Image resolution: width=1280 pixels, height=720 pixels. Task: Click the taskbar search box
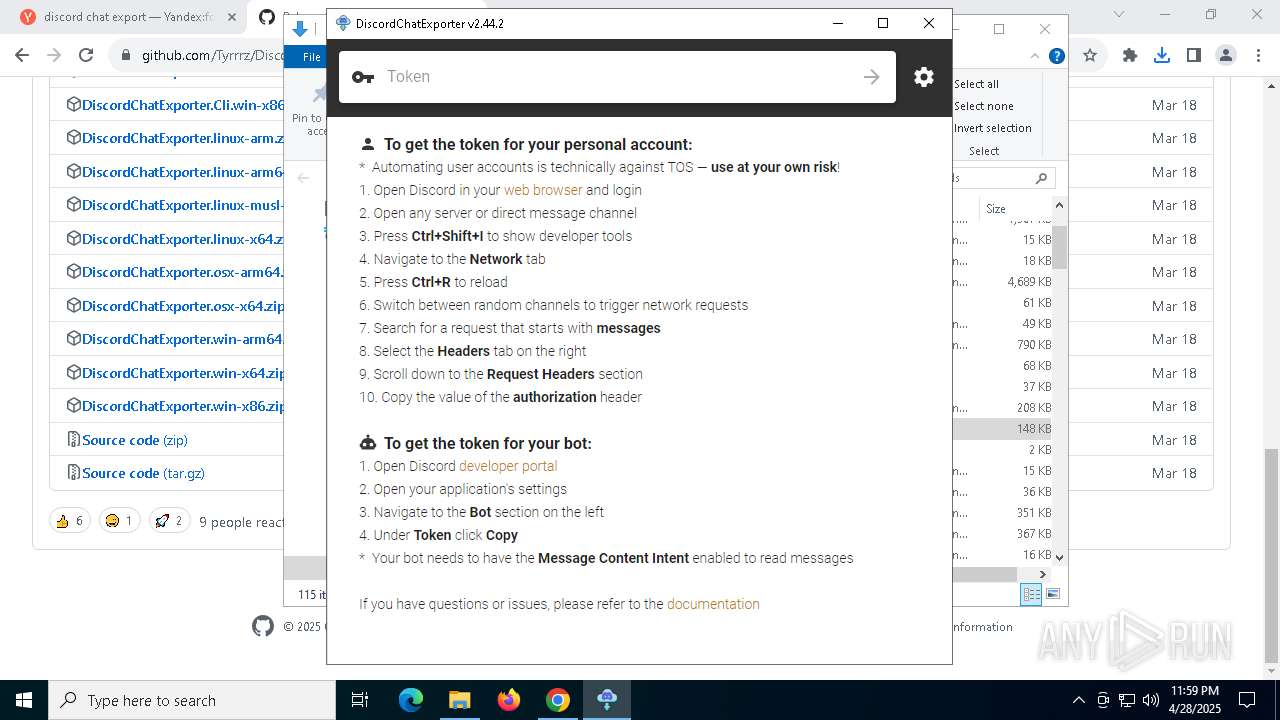pos(192,700)
